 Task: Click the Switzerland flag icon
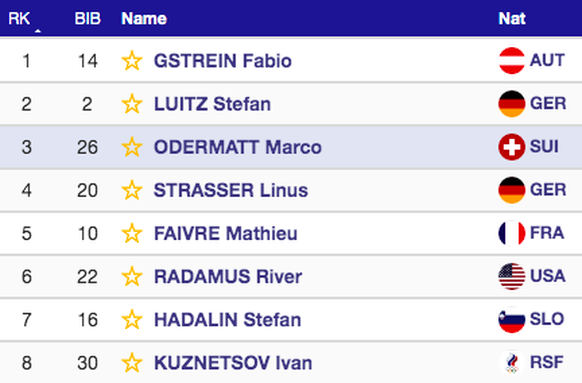click(511, 147)
